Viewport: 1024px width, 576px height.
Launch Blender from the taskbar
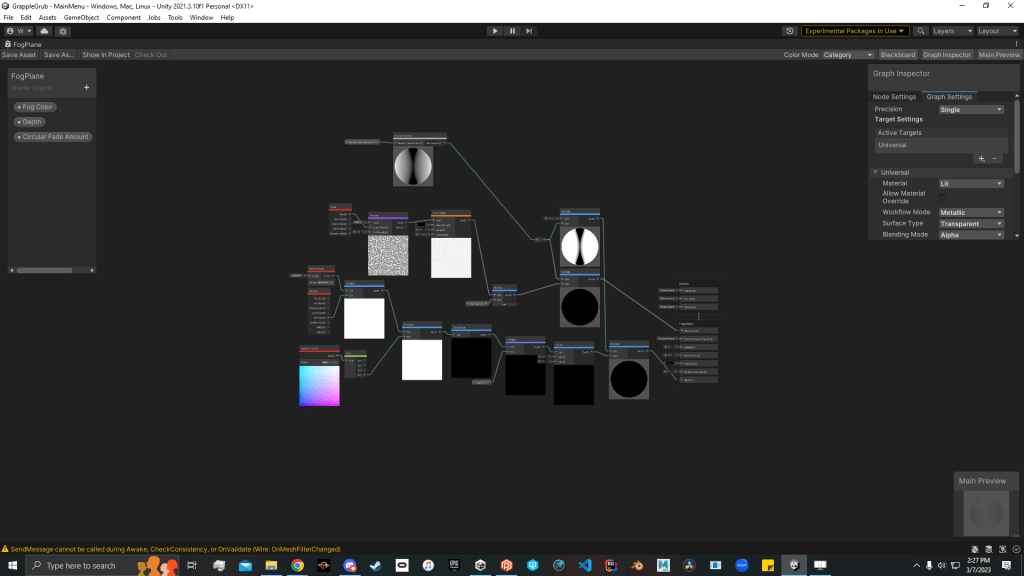636,566
